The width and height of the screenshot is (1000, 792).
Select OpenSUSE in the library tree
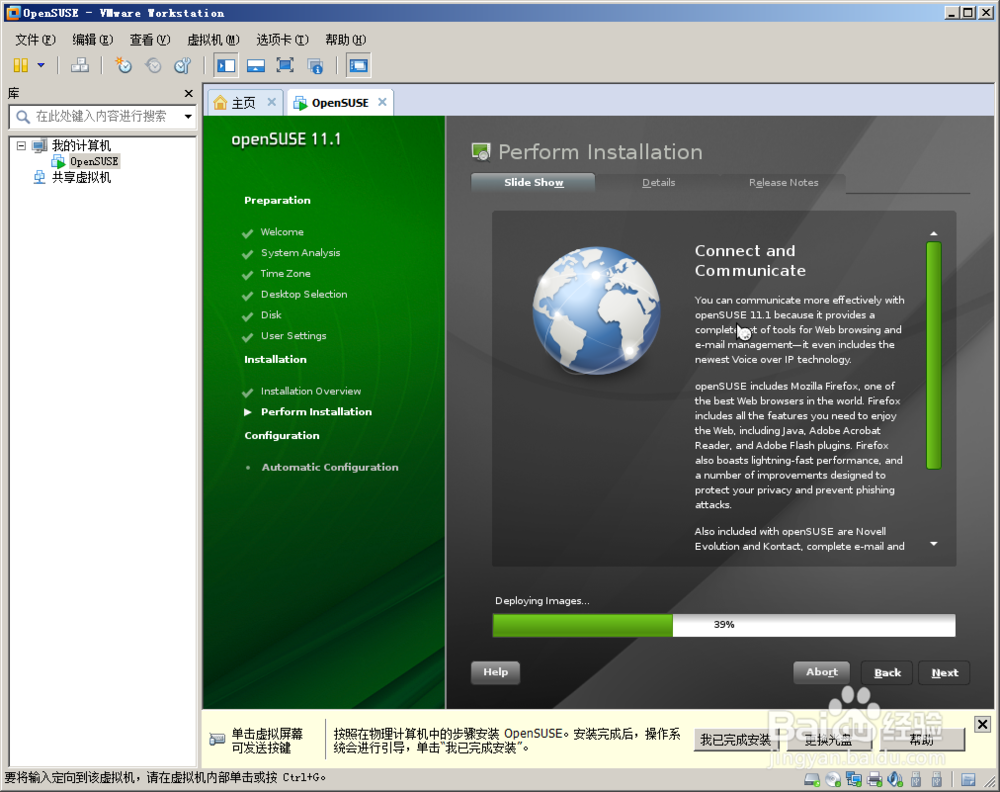[x=94, y=161]
